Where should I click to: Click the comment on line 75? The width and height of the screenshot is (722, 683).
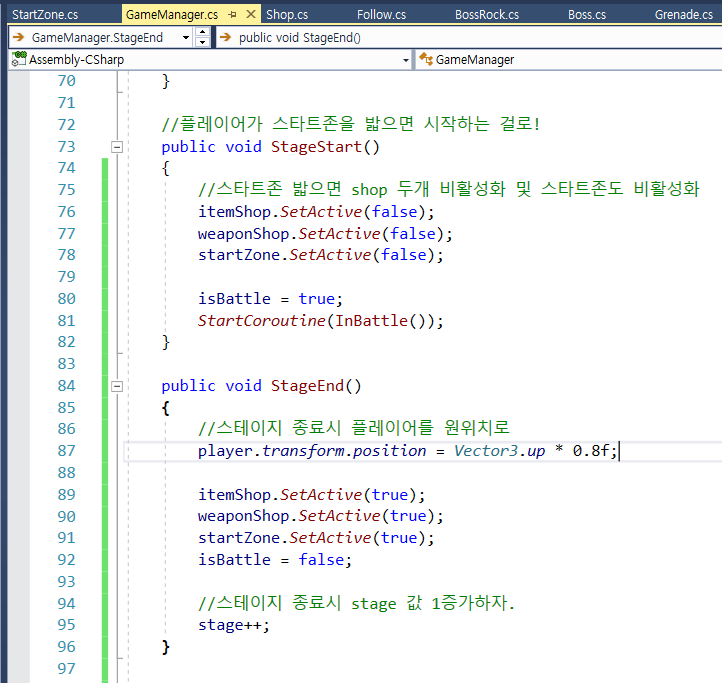(x=448, y=189)
